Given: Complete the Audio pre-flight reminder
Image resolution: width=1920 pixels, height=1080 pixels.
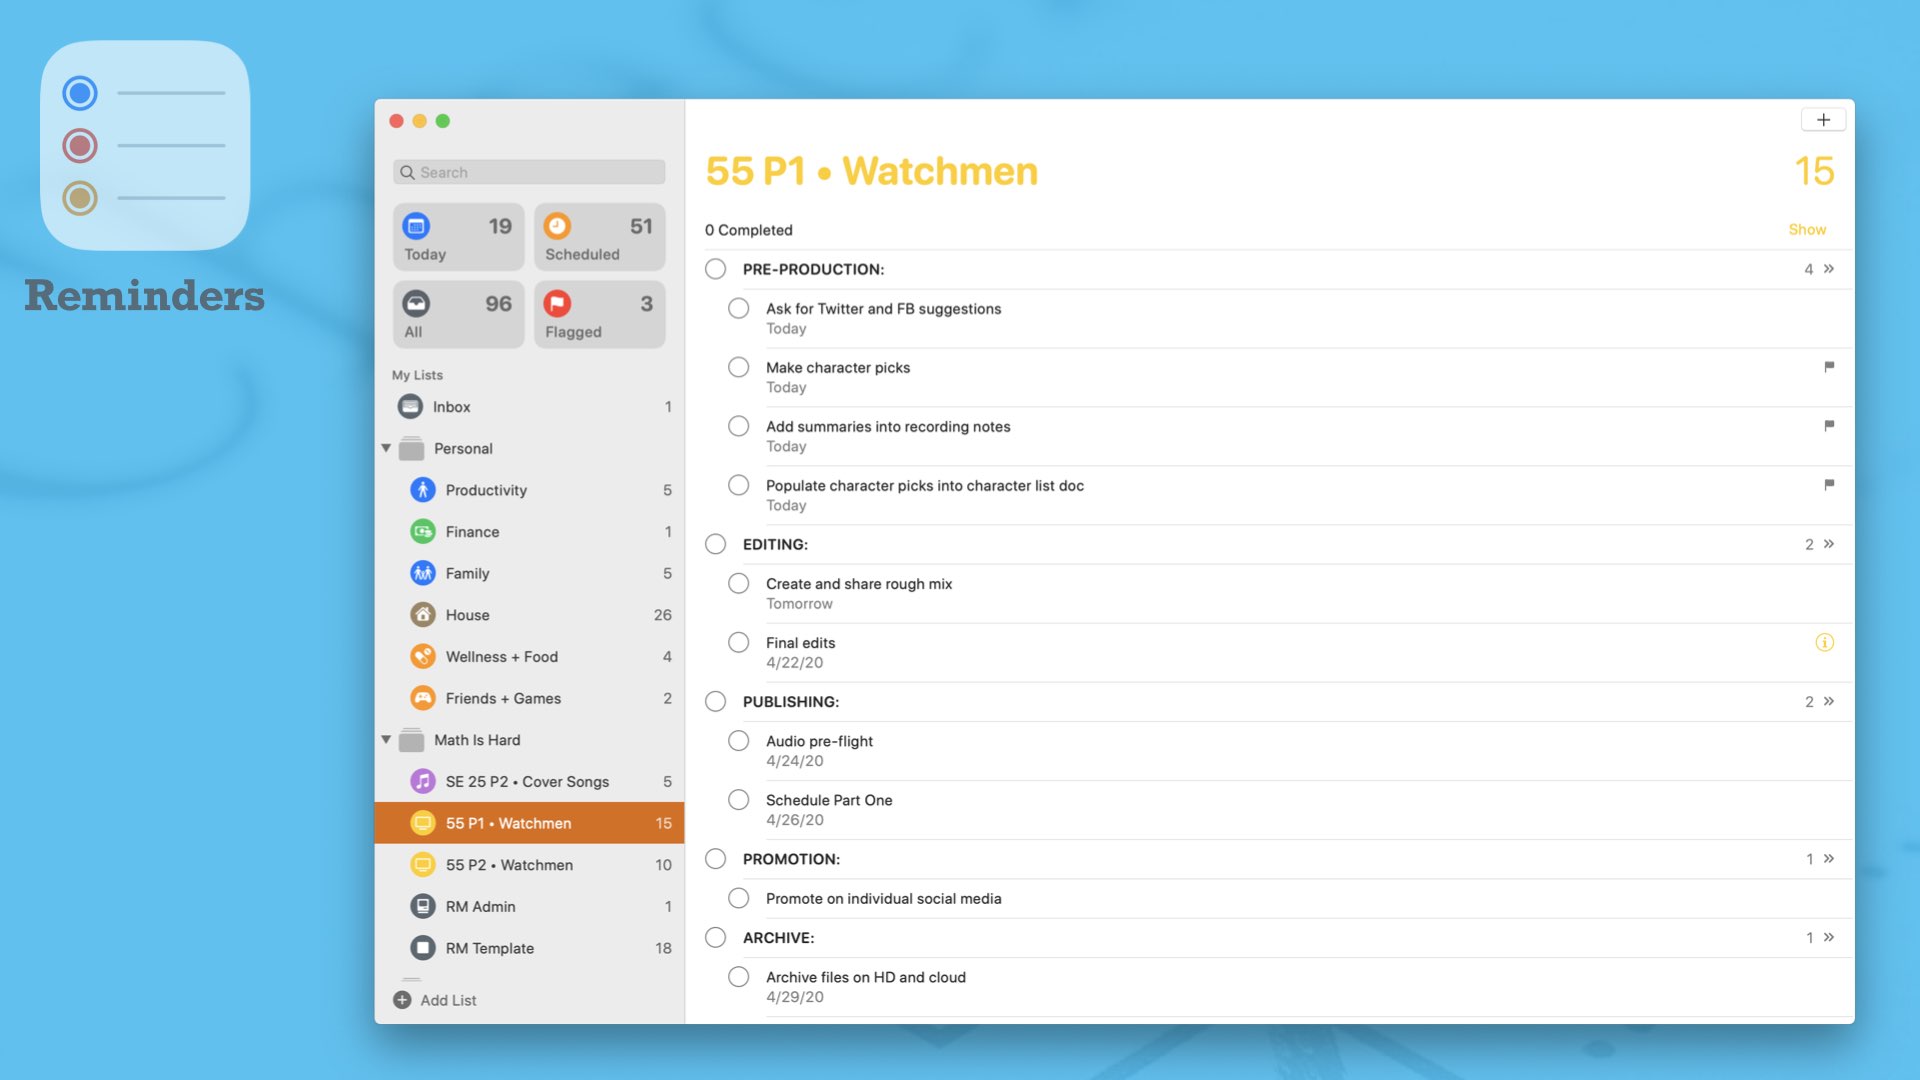Looking at the screenshot, I should pyautogui.click(x=738, y=741).
